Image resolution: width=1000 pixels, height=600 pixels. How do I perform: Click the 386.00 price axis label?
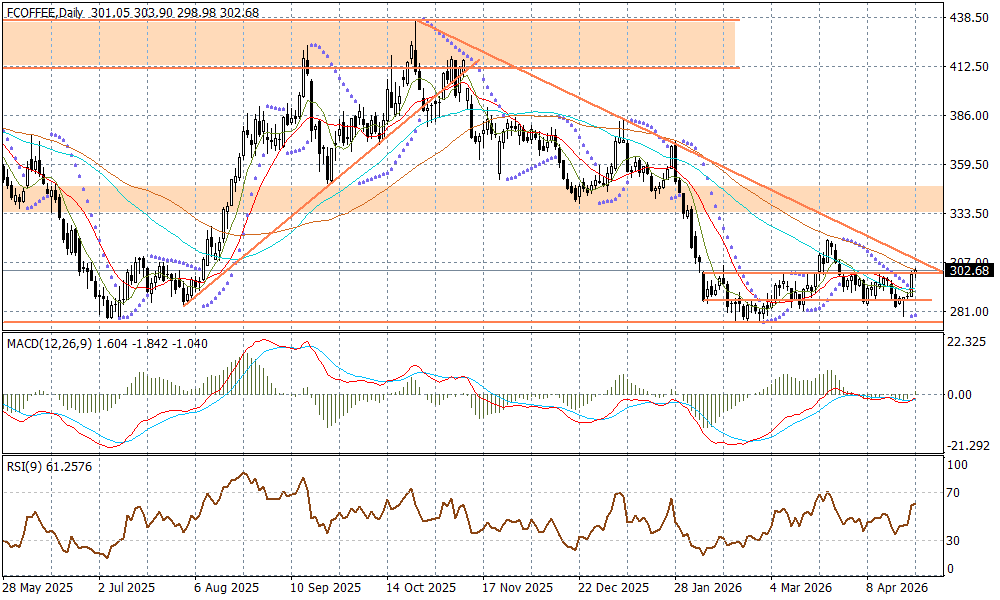click(969, 116)
